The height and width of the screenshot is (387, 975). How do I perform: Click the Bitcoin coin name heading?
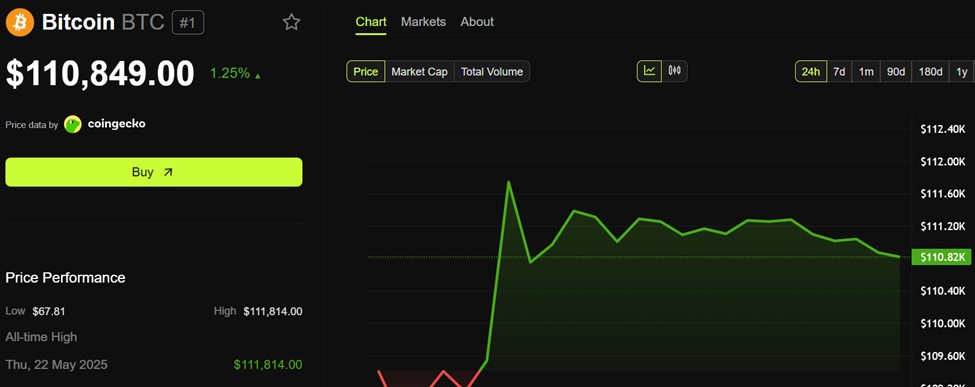pyautogui.click(x=78, y=22)
